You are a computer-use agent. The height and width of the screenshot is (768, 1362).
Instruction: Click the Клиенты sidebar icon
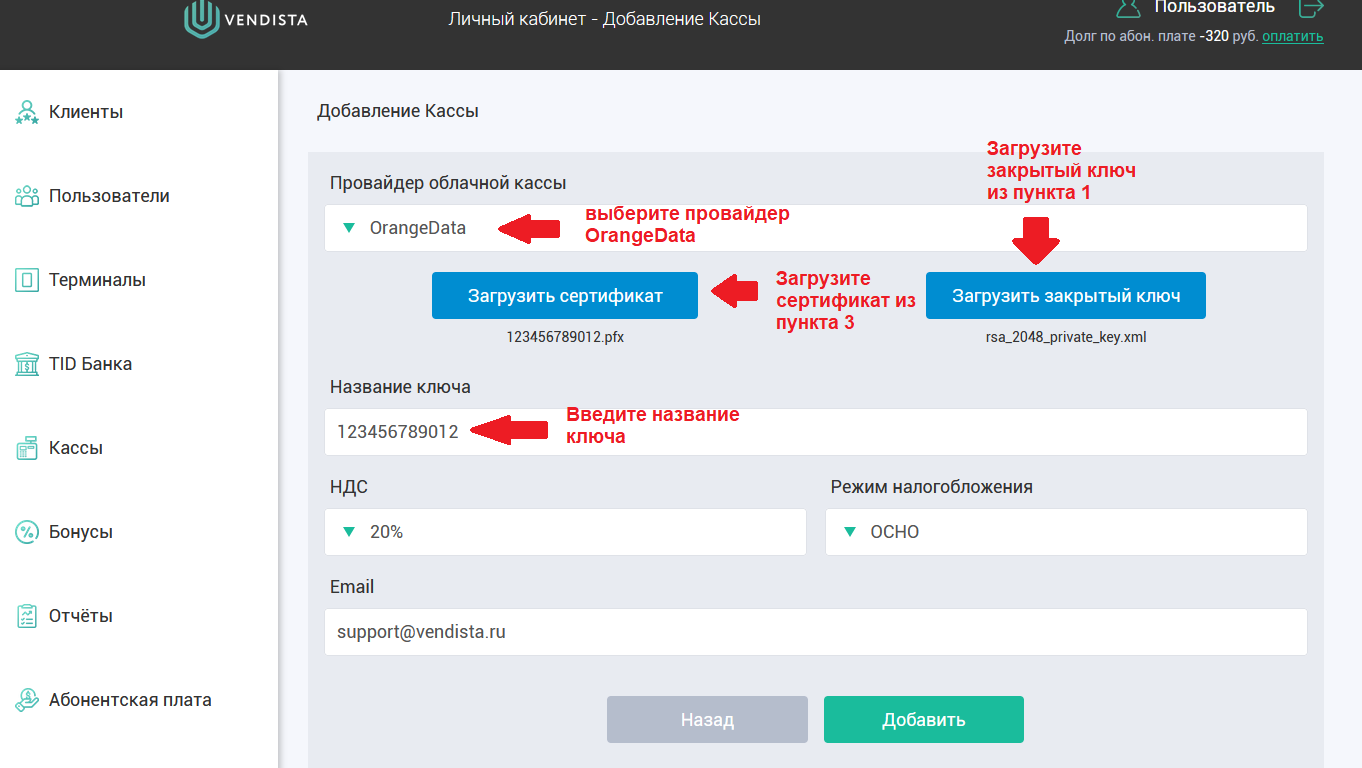click(27, 112)
